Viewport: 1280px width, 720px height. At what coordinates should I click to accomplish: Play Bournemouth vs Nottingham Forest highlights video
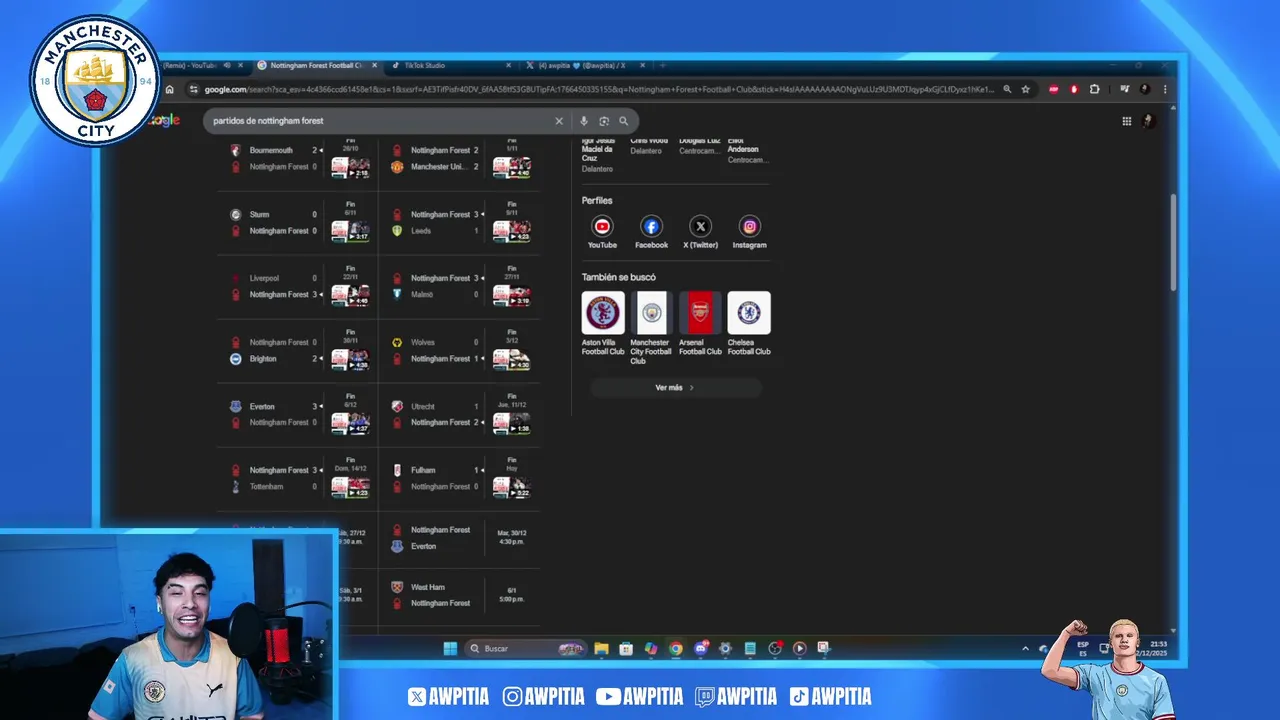[351, 167]
